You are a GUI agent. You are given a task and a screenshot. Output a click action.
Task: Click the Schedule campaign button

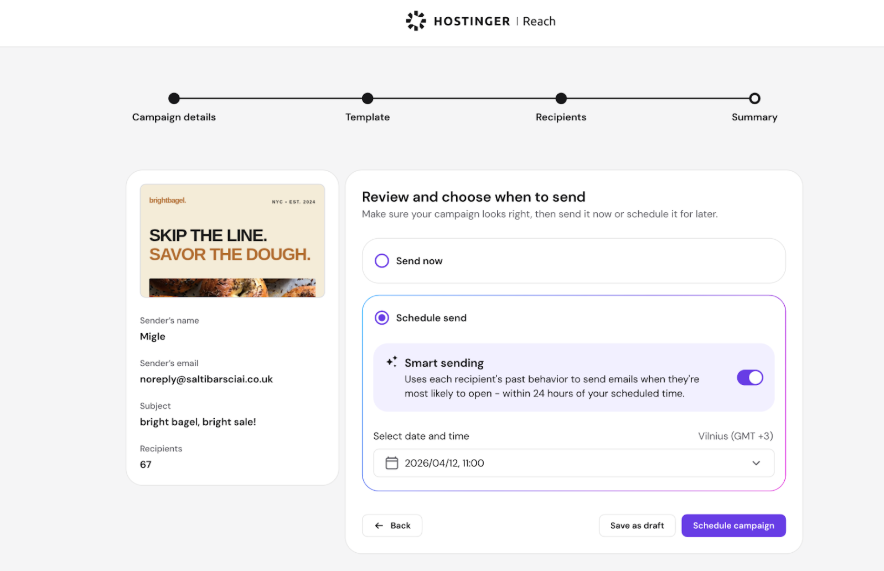click(733, 526)
